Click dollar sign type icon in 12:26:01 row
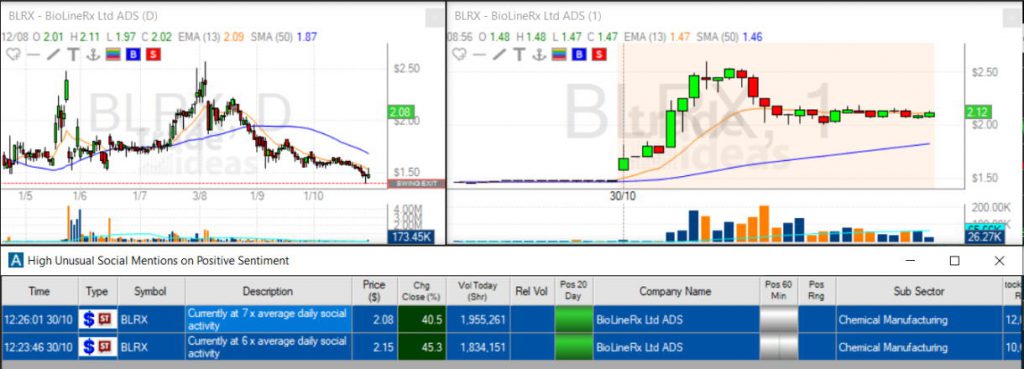 coord(89,319)
